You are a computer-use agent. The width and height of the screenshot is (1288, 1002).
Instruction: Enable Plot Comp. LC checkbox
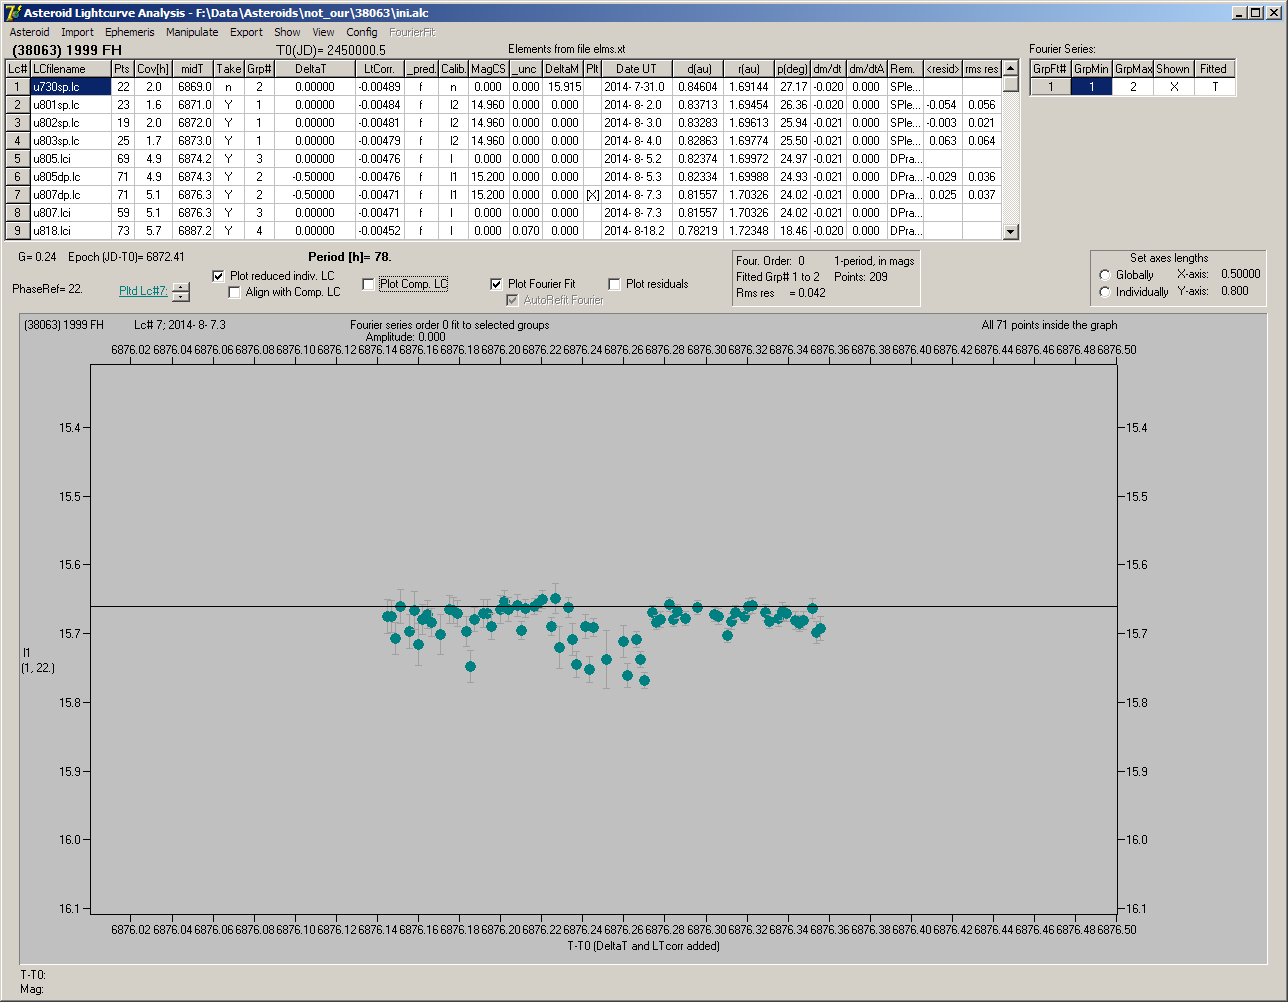click(x=368, y=284)
